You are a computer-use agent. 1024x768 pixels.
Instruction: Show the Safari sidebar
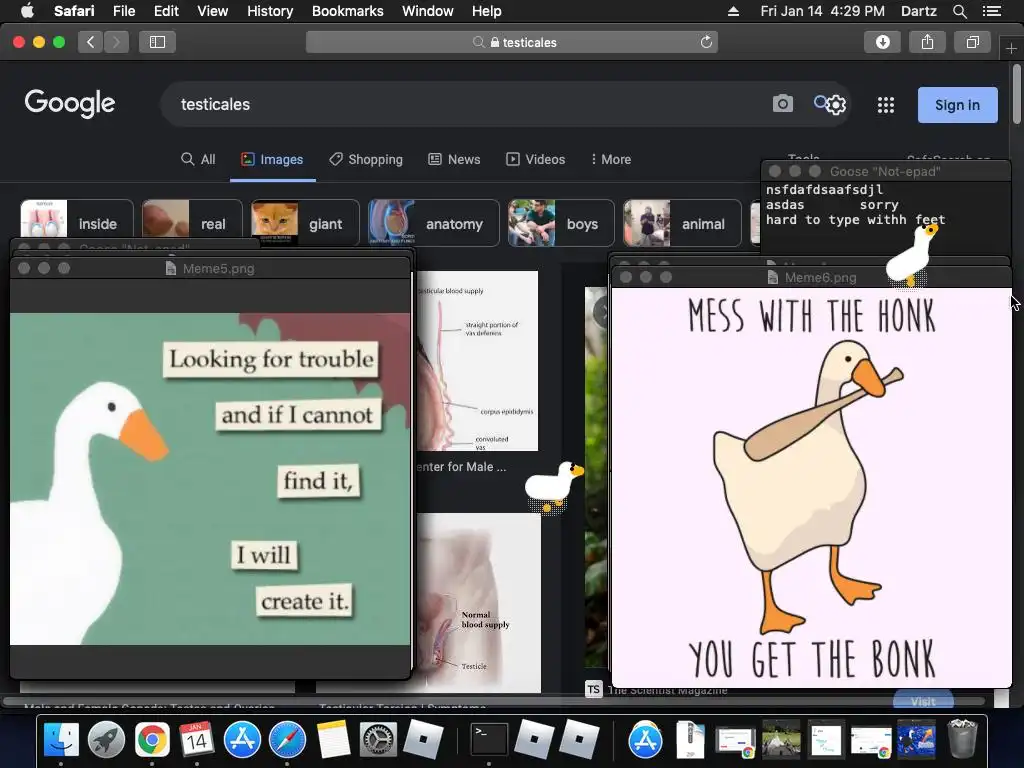[157, 42]
